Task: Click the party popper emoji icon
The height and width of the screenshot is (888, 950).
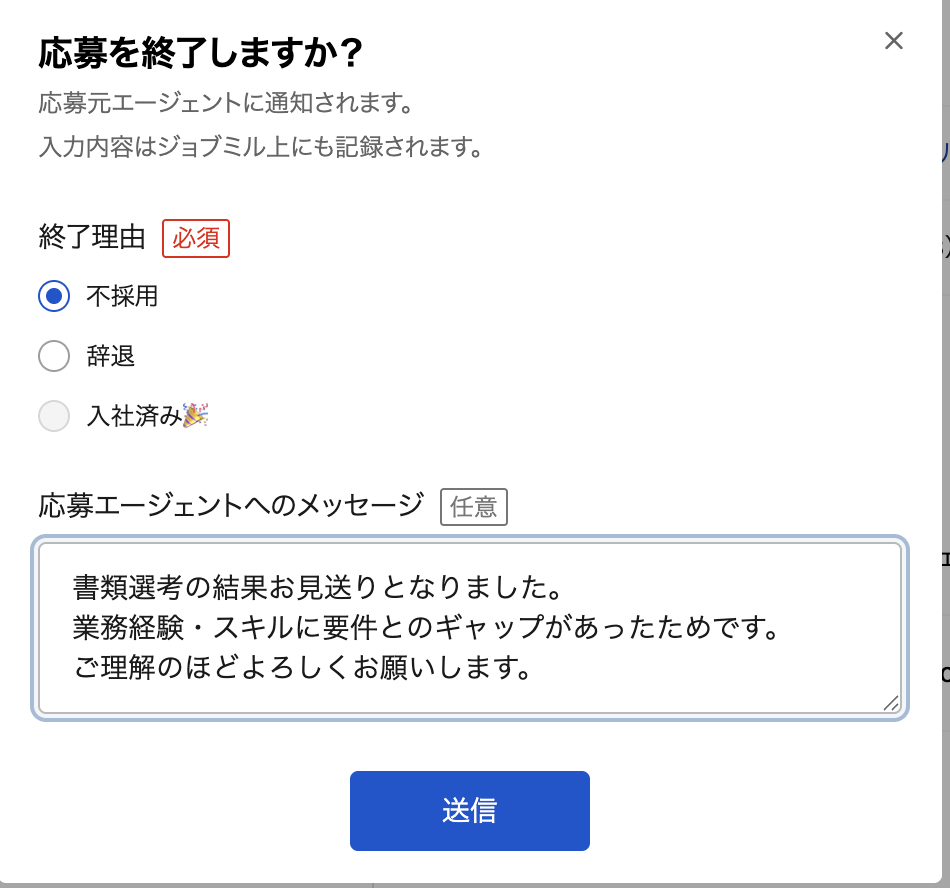Action: tap(195, 415)
